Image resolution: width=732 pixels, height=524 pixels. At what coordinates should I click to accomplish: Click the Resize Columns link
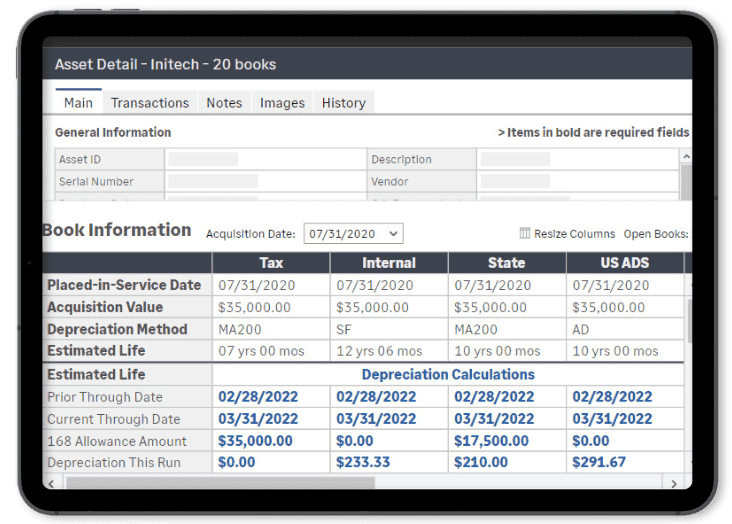(574, 234)
